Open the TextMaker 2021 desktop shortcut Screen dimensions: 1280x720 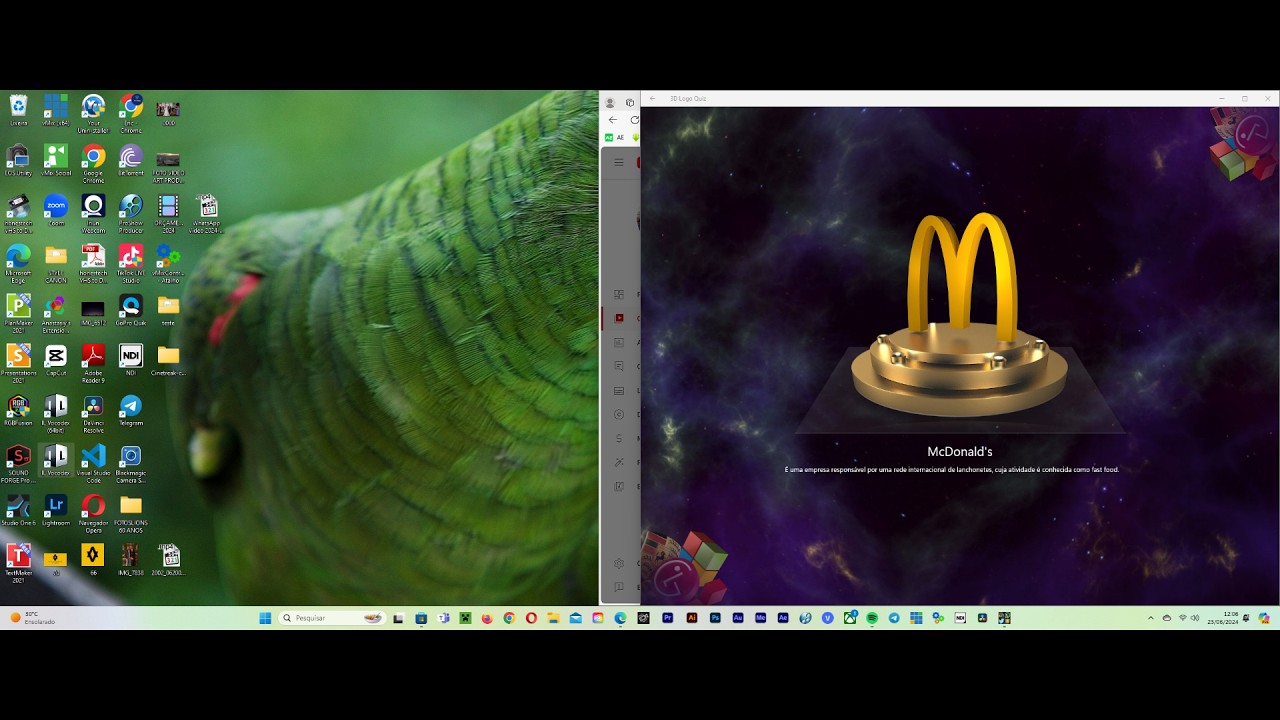(x=18, y=562)
